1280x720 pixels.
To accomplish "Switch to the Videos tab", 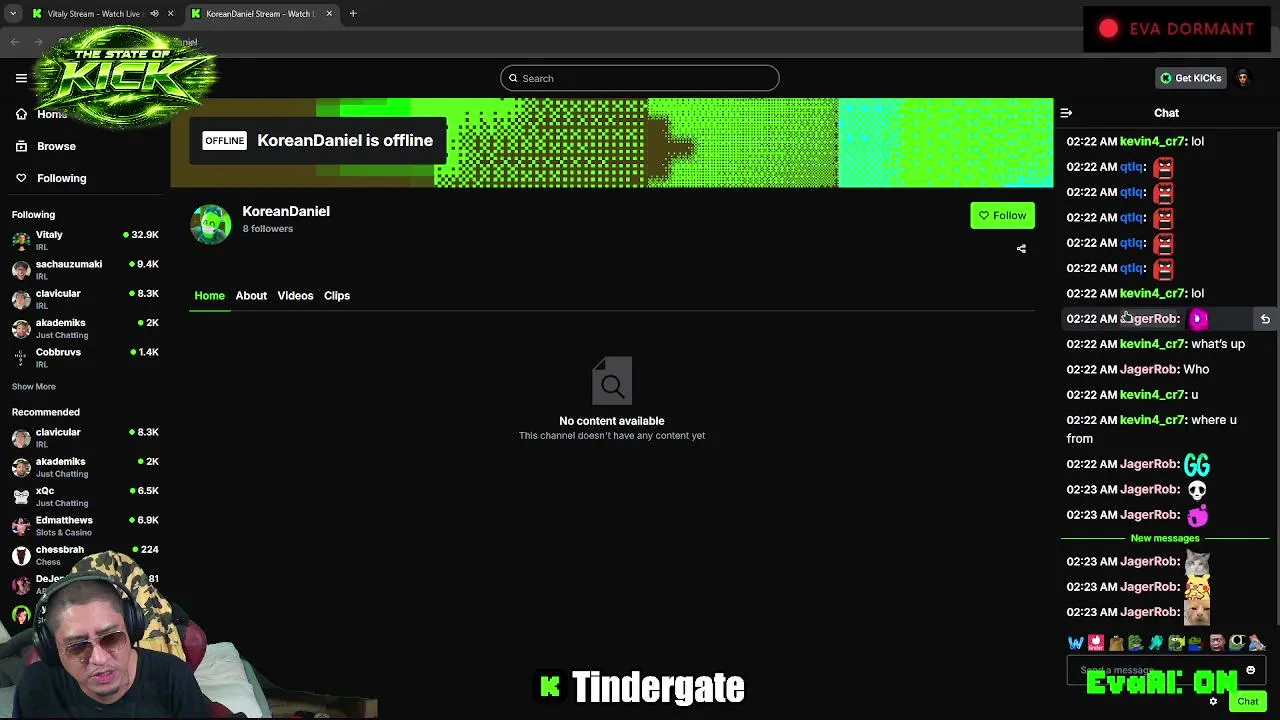I will (x=295, y=296).
